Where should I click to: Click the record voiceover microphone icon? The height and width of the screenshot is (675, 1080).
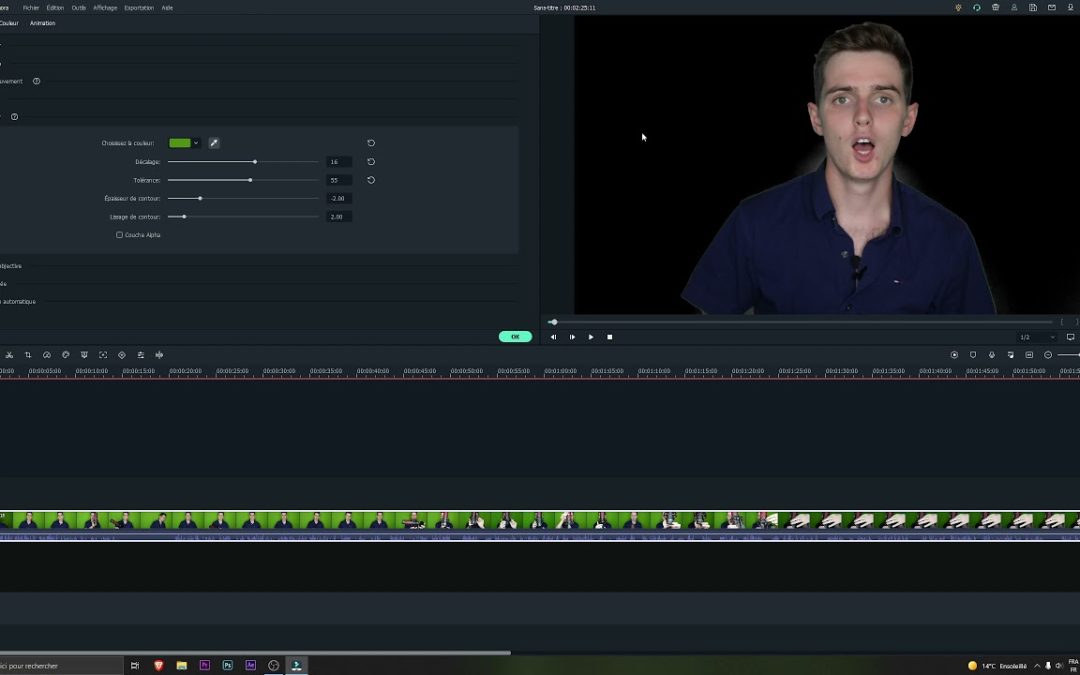point(992,354)
